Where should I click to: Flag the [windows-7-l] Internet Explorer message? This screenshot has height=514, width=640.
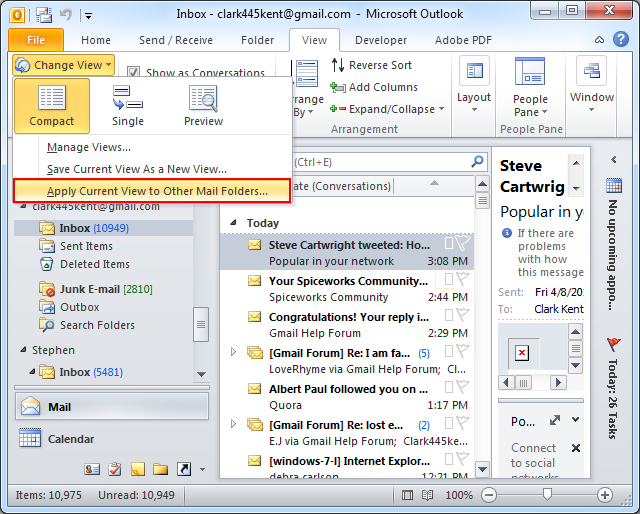462,459
